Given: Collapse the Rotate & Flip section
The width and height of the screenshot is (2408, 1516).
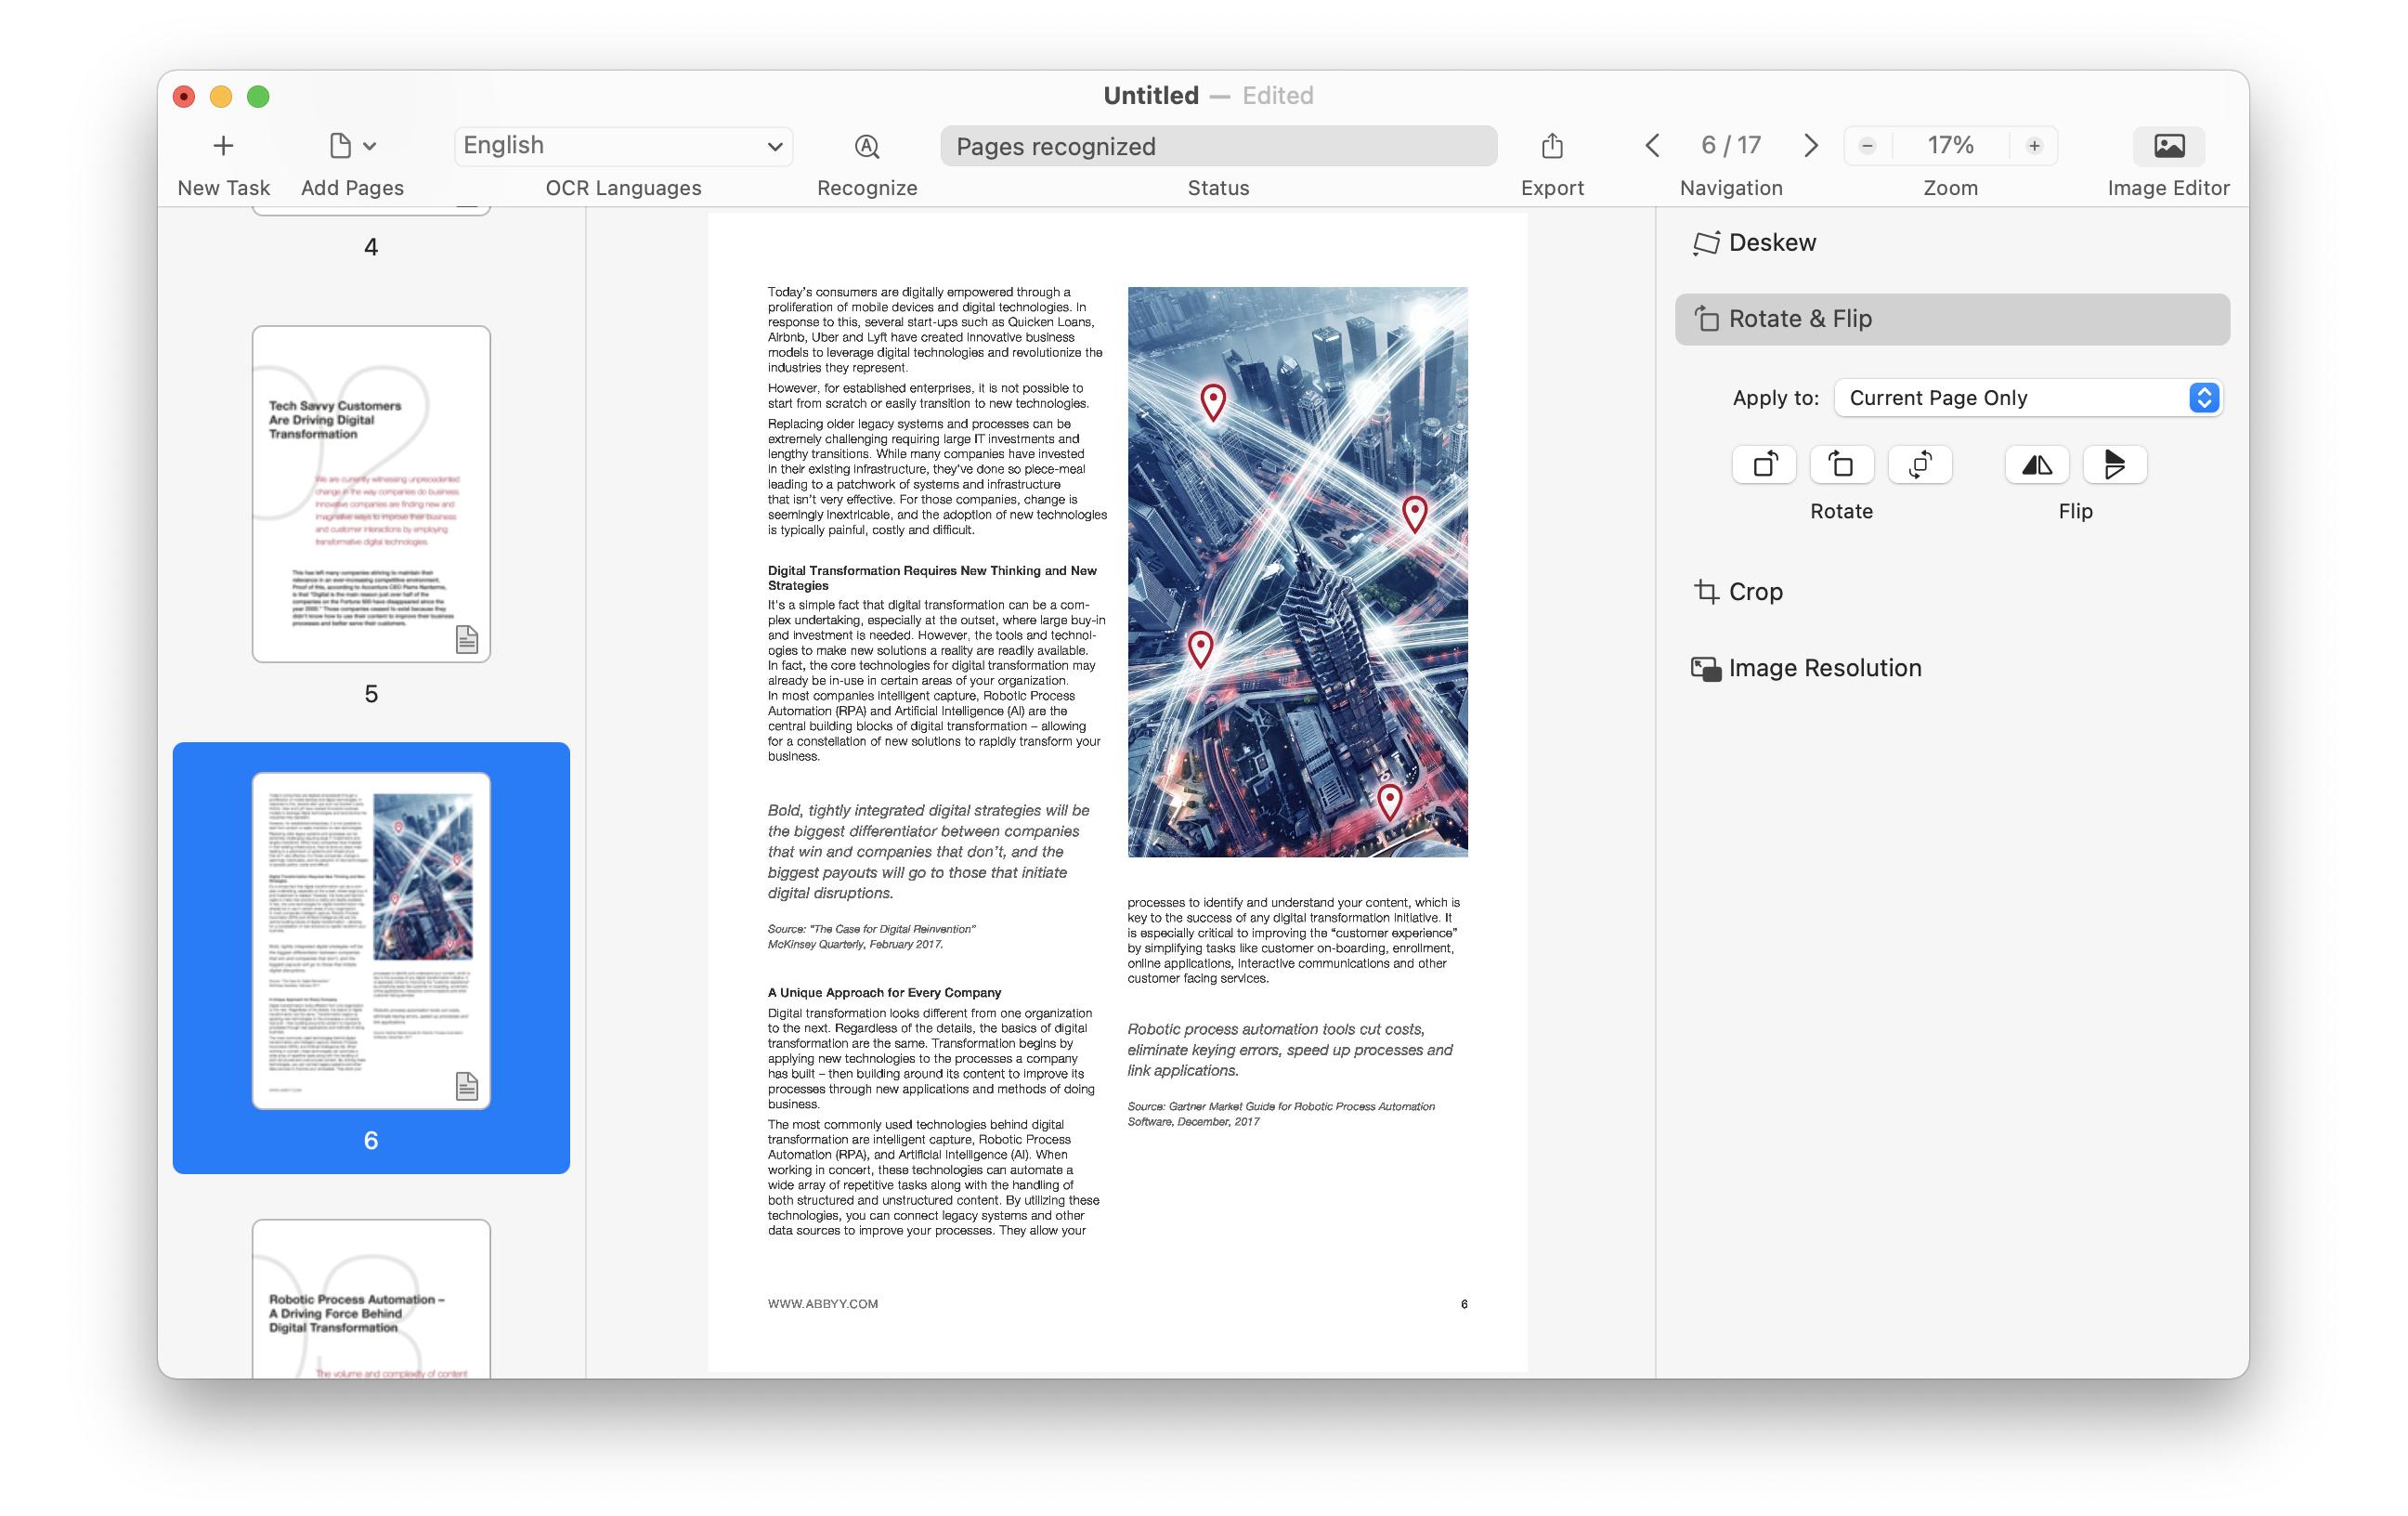Looking at the screenshot, I should [x=1801, y=318].
